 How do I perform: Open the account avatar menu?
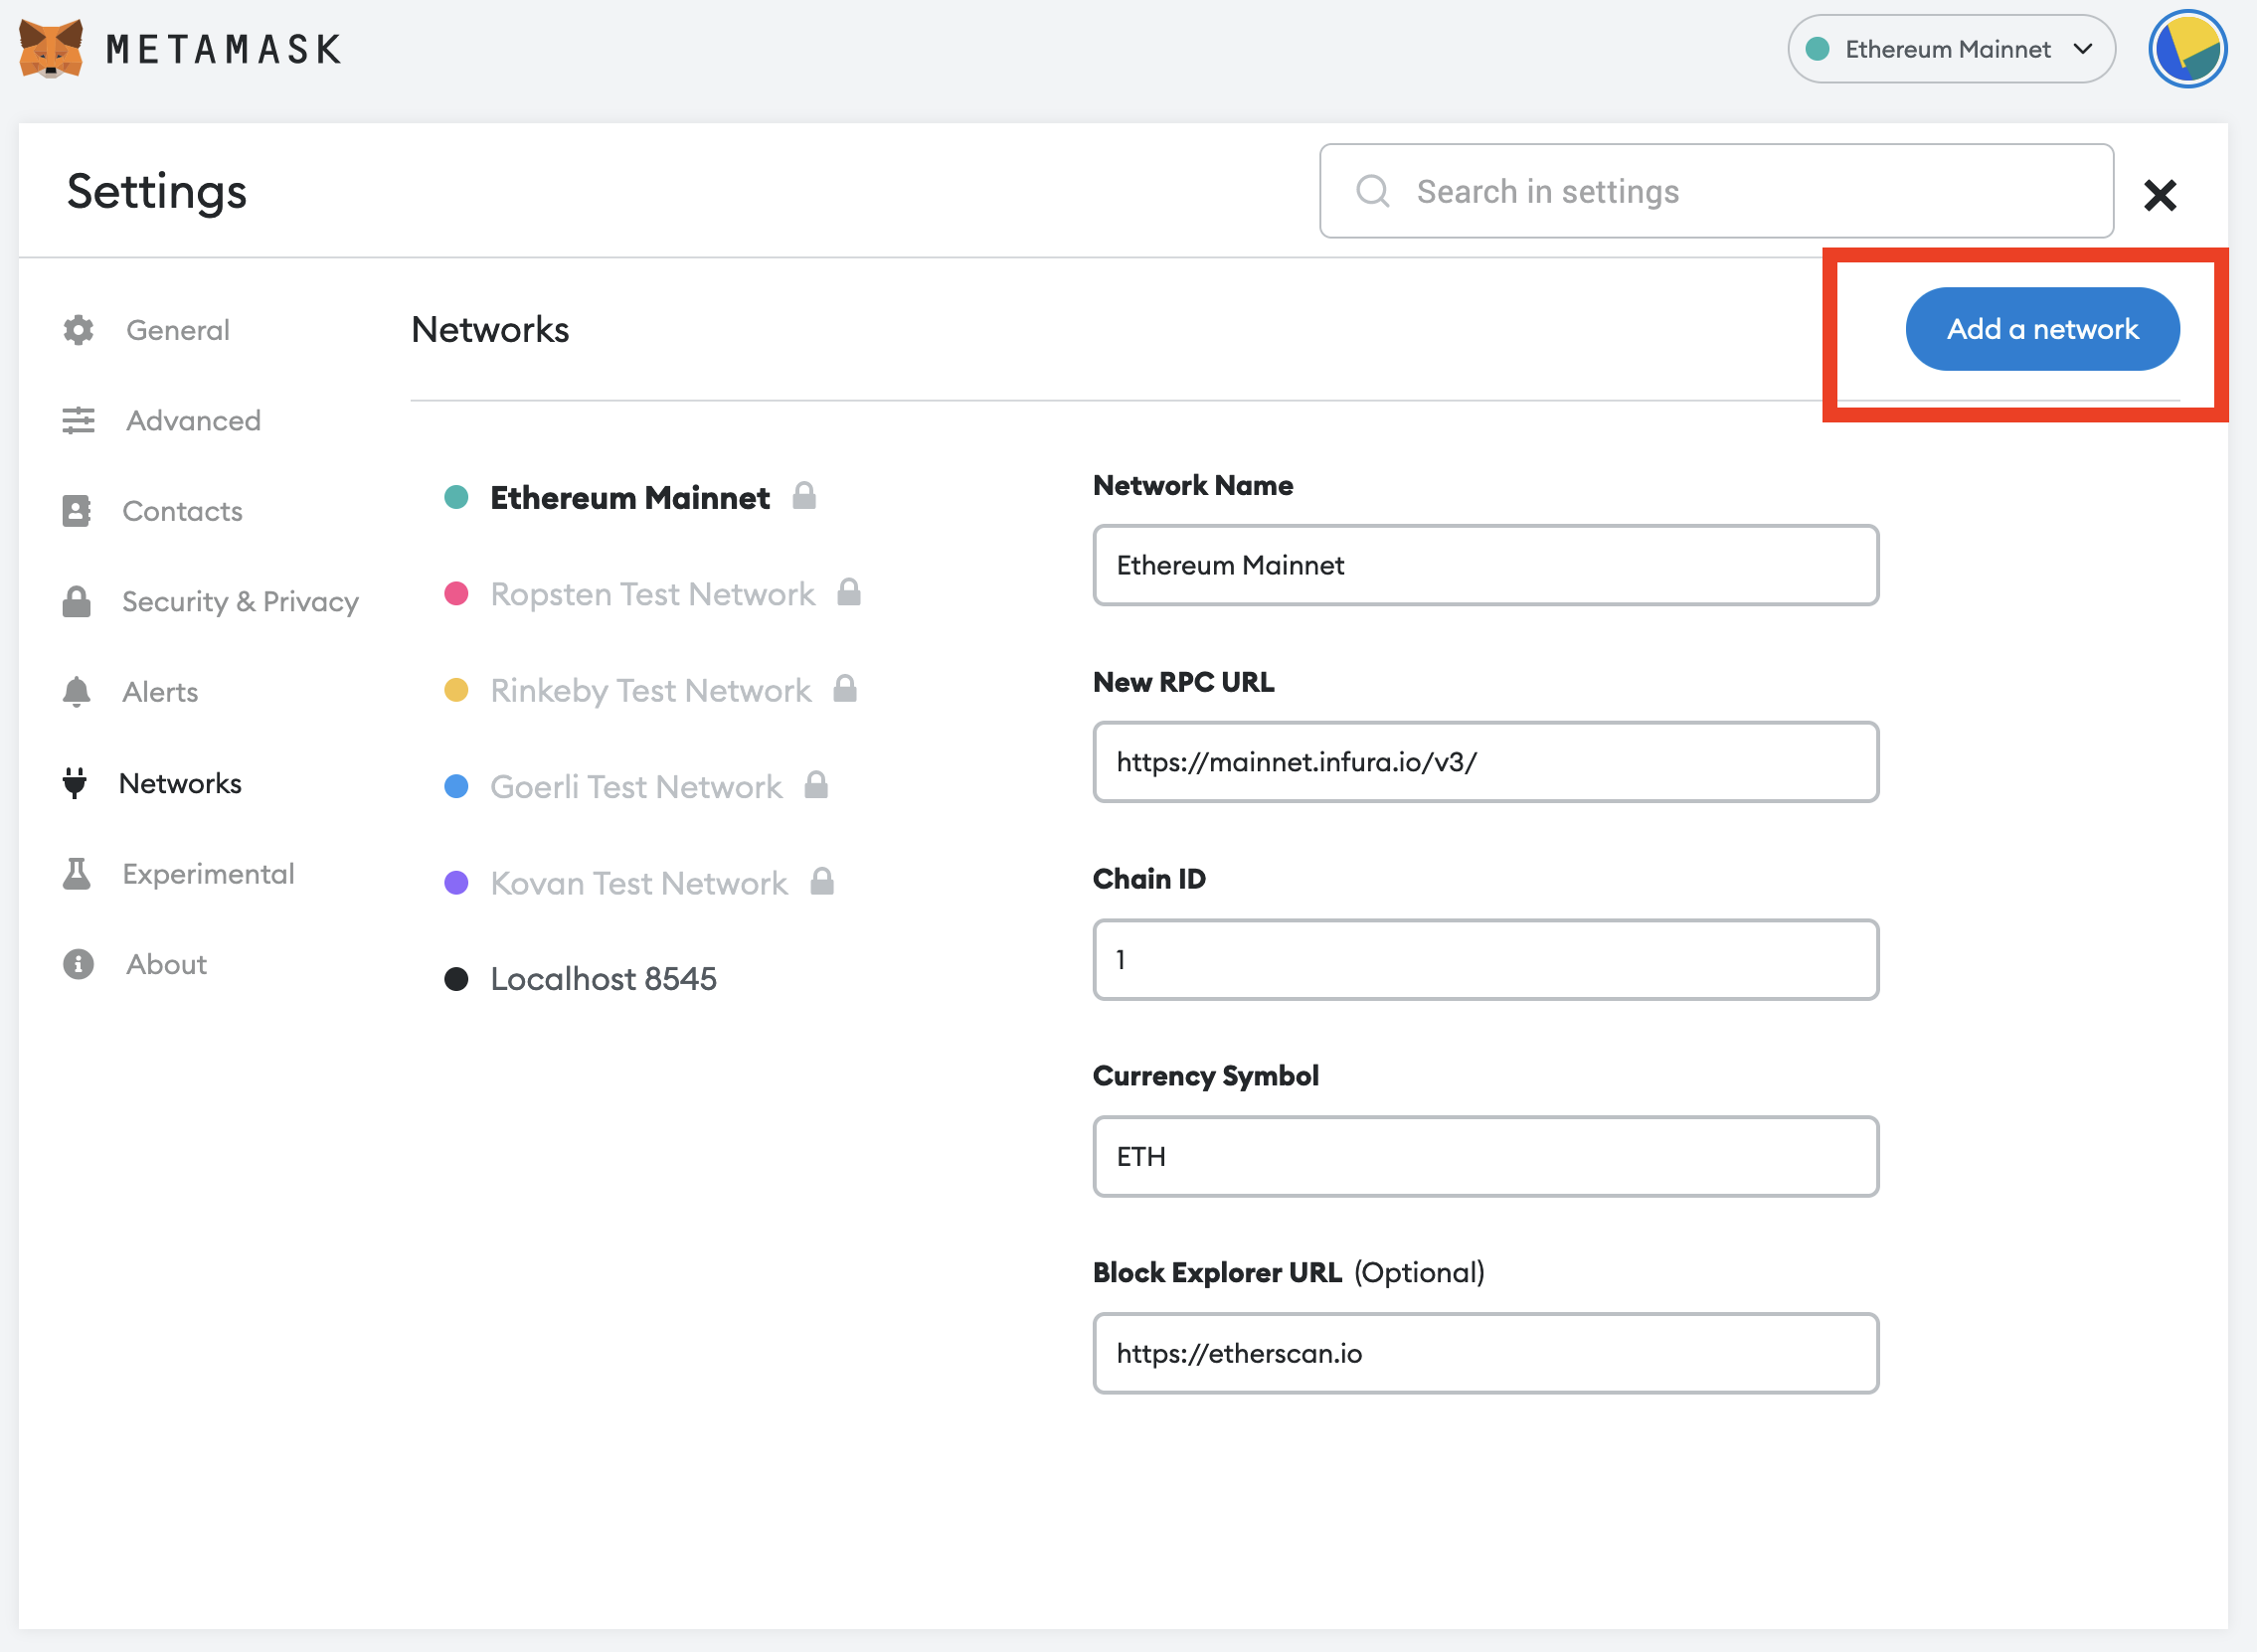coord(2187,49)
